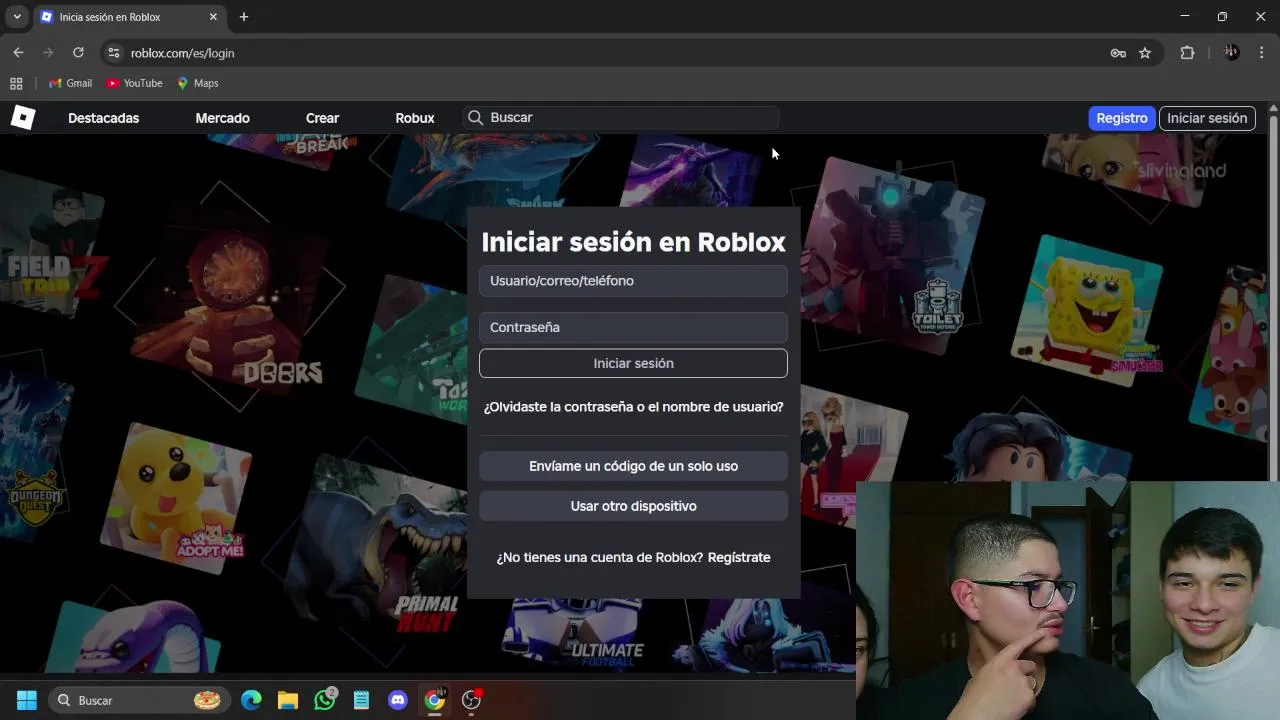Open the Windows Start menu
Image resolution: width=1280 pixels, height=720 pixels.
[27, 700]
